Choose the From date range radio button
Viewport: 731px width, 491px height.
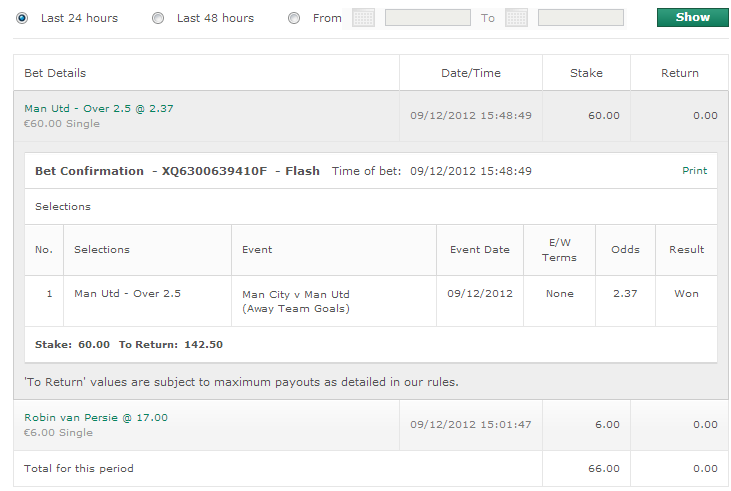(x=294, y=18)
